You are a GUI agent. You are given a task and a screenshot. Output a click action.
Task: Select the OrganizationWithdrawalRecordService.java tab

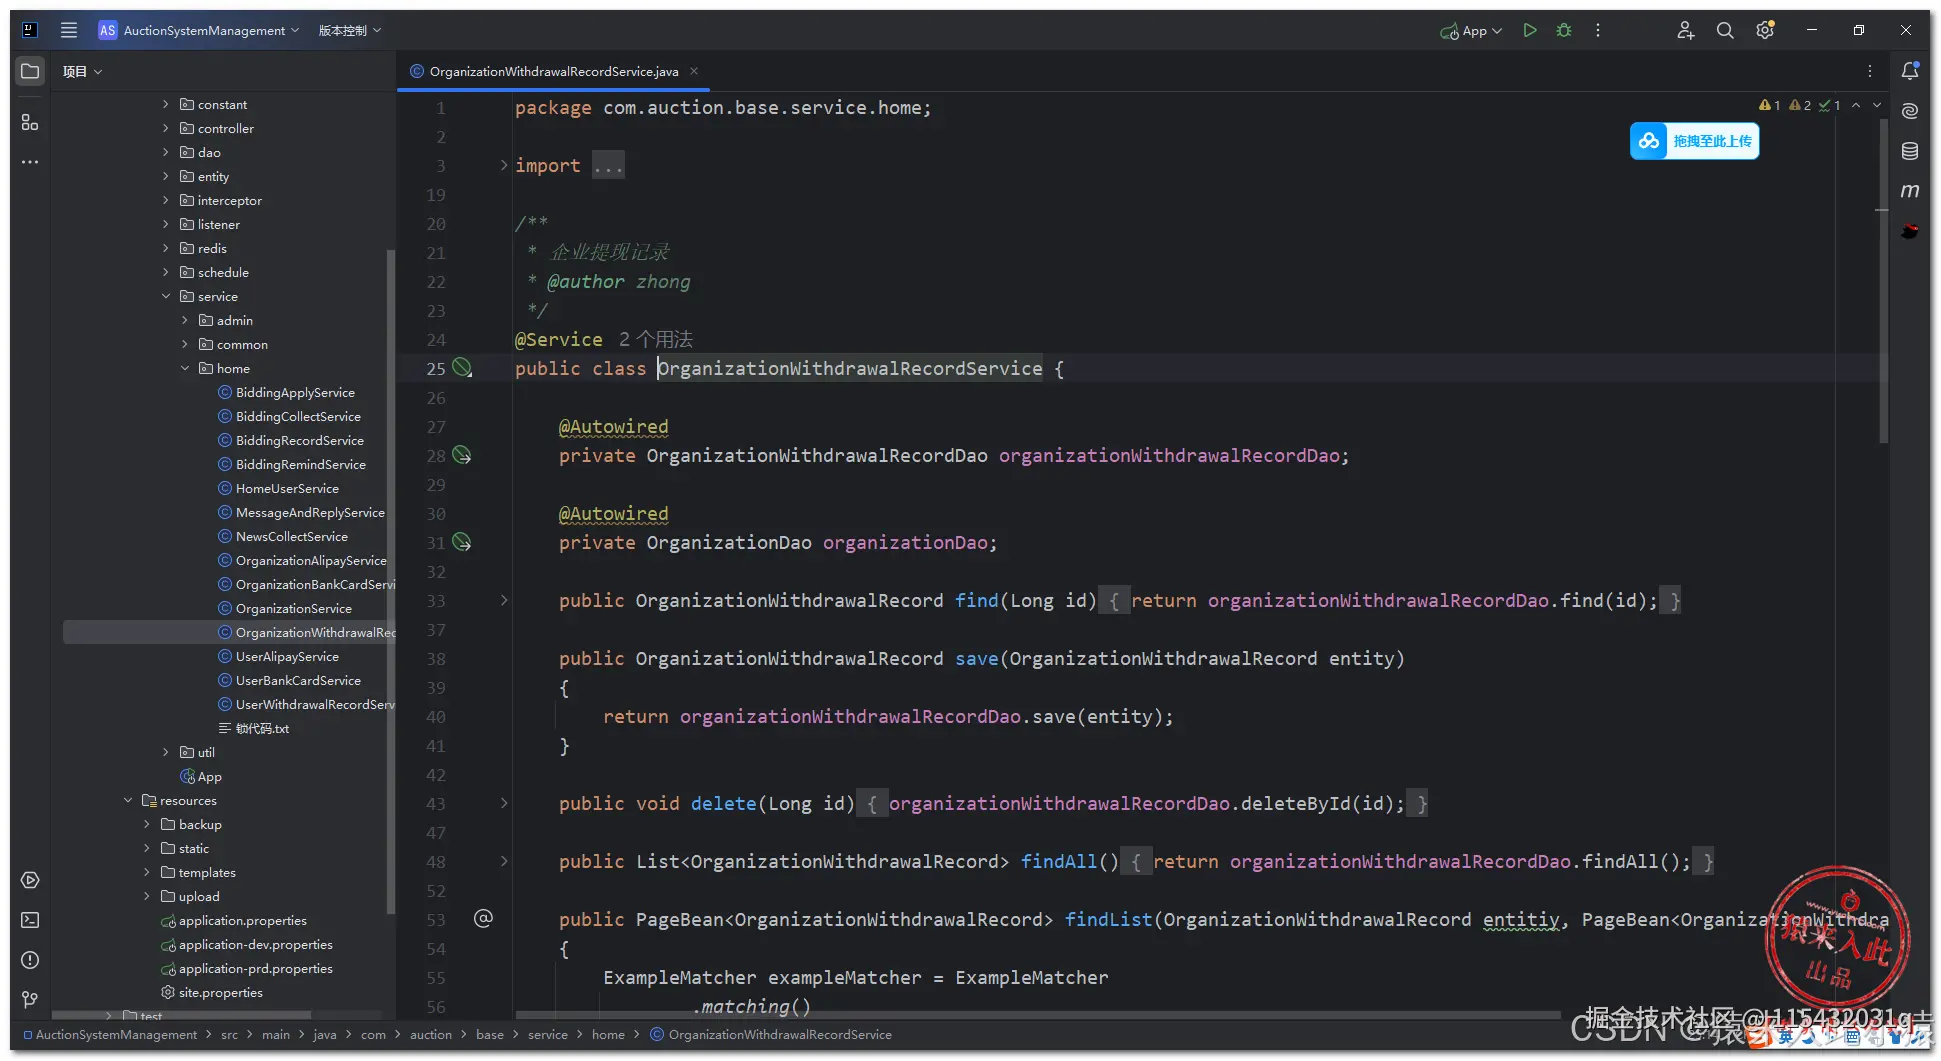(x=553, y=71)
